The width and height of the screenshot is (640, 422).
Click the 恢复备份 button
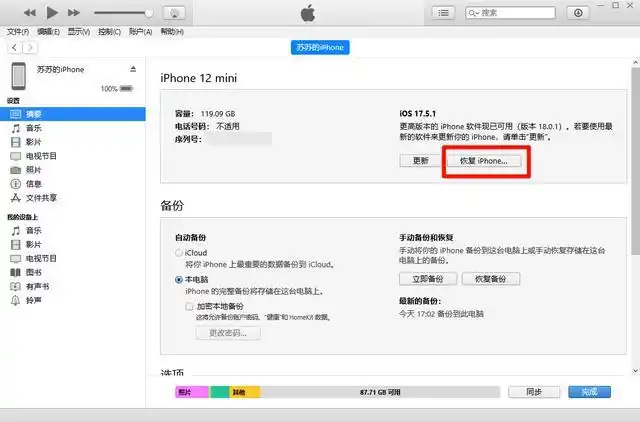point(491,279)
